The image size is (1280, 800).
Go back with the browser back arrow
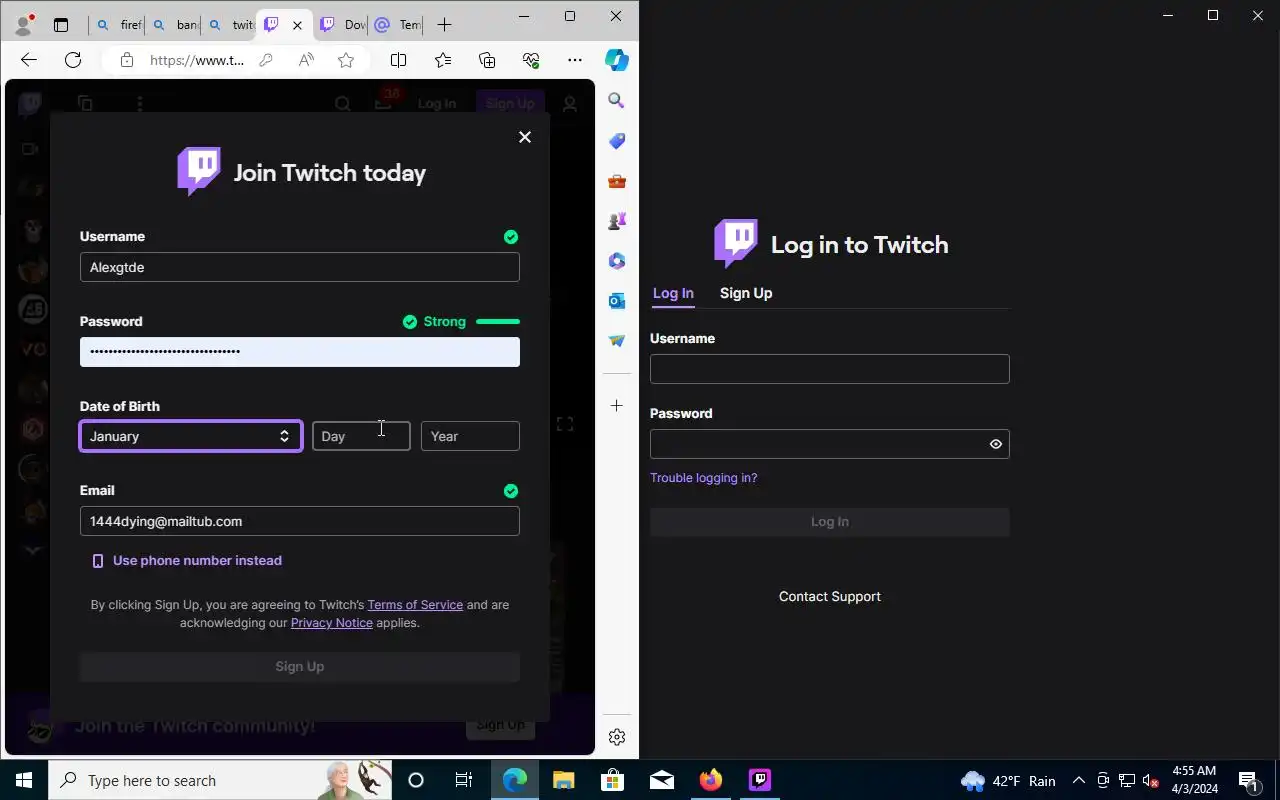pos(29,60)
